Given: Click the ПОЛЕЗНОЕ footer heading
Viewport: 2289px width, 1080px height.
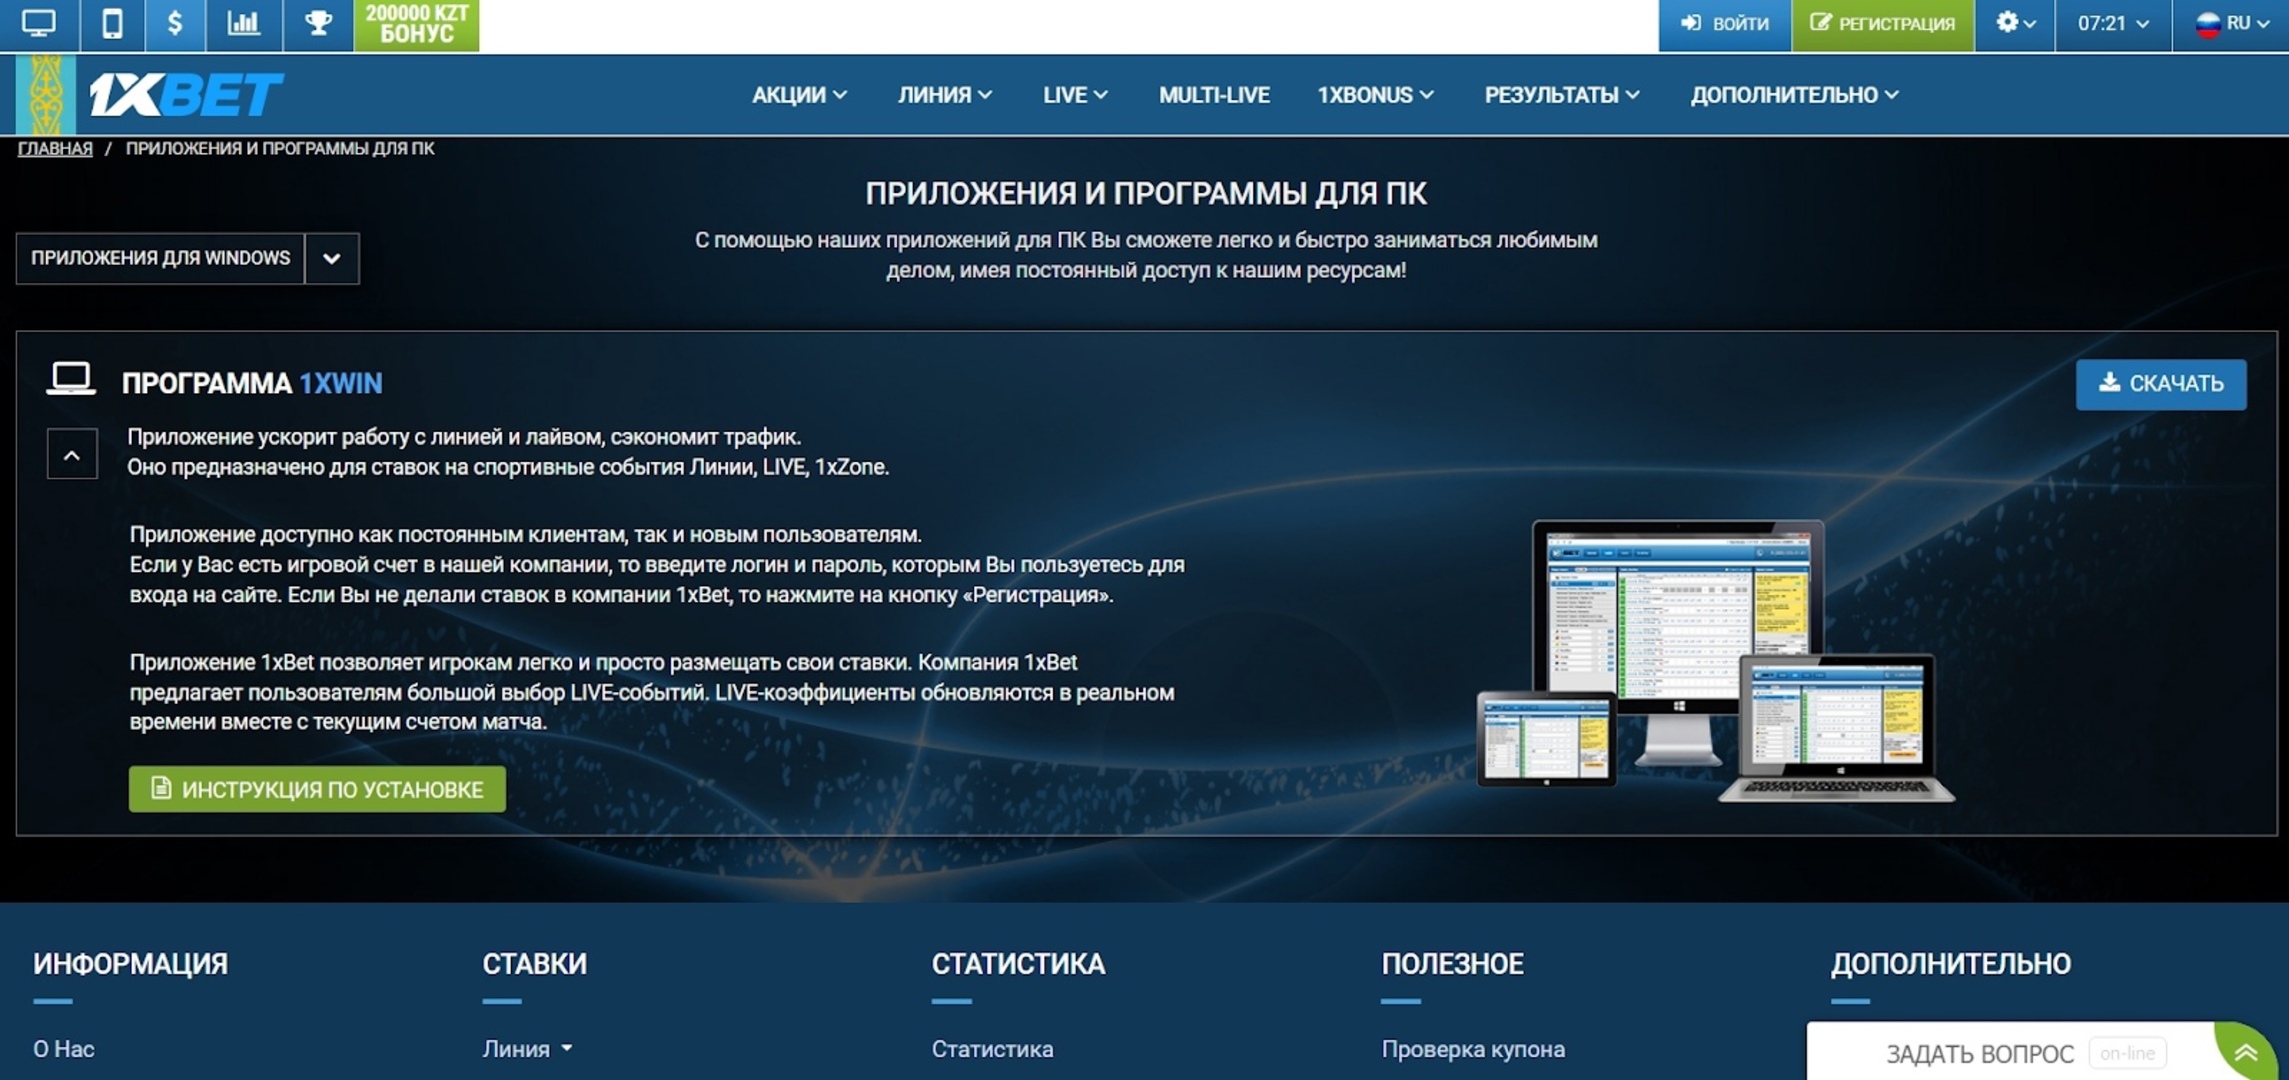Looking at the screenshot, I should [x=1452, y=964].
